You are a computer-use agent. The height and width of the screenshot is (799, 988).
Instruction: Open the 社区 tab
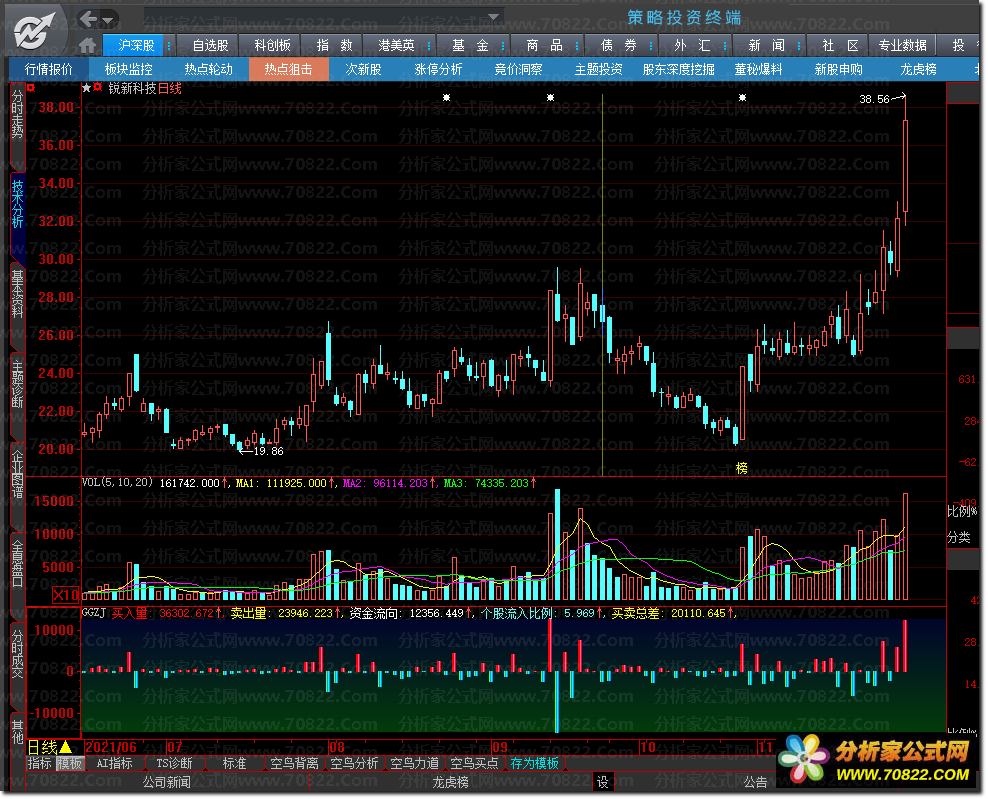click(x=840, y=45)
